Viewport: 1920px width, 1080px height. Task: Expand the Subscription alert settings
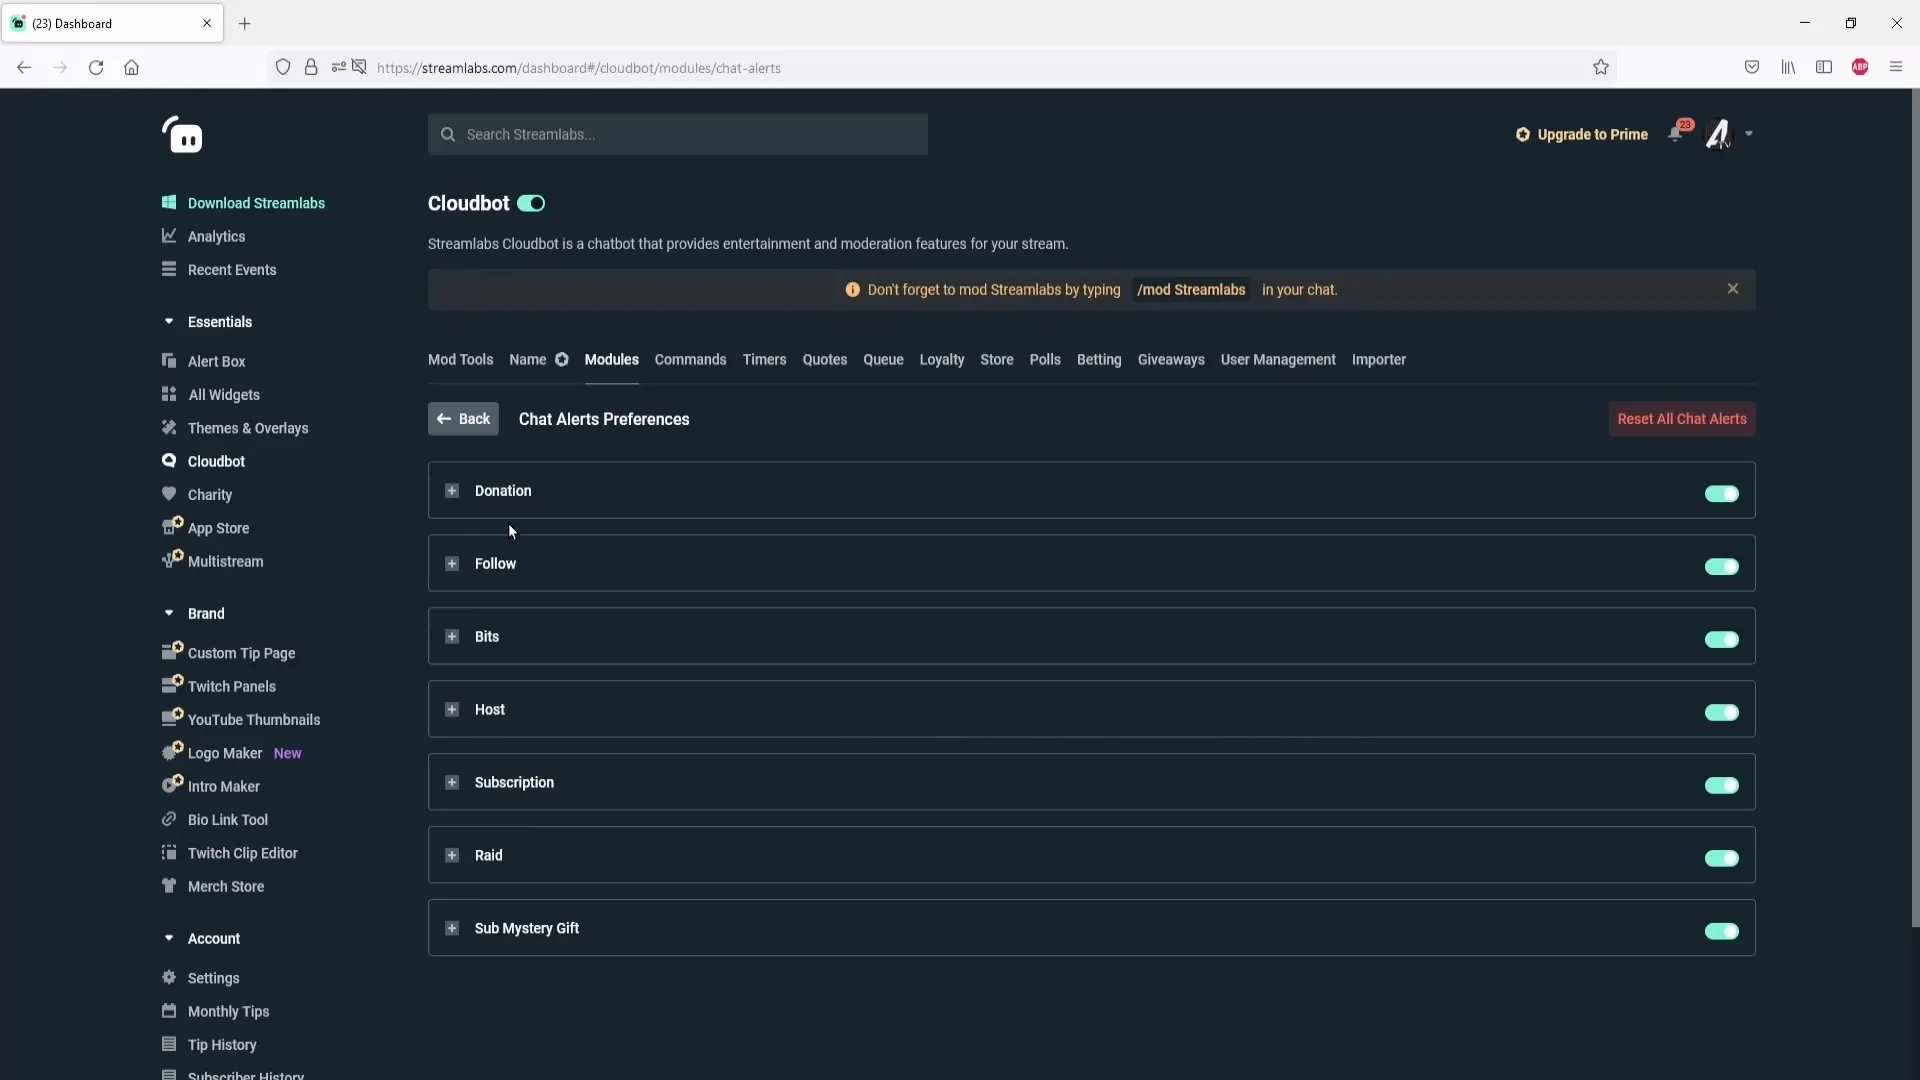pos(452,782)
